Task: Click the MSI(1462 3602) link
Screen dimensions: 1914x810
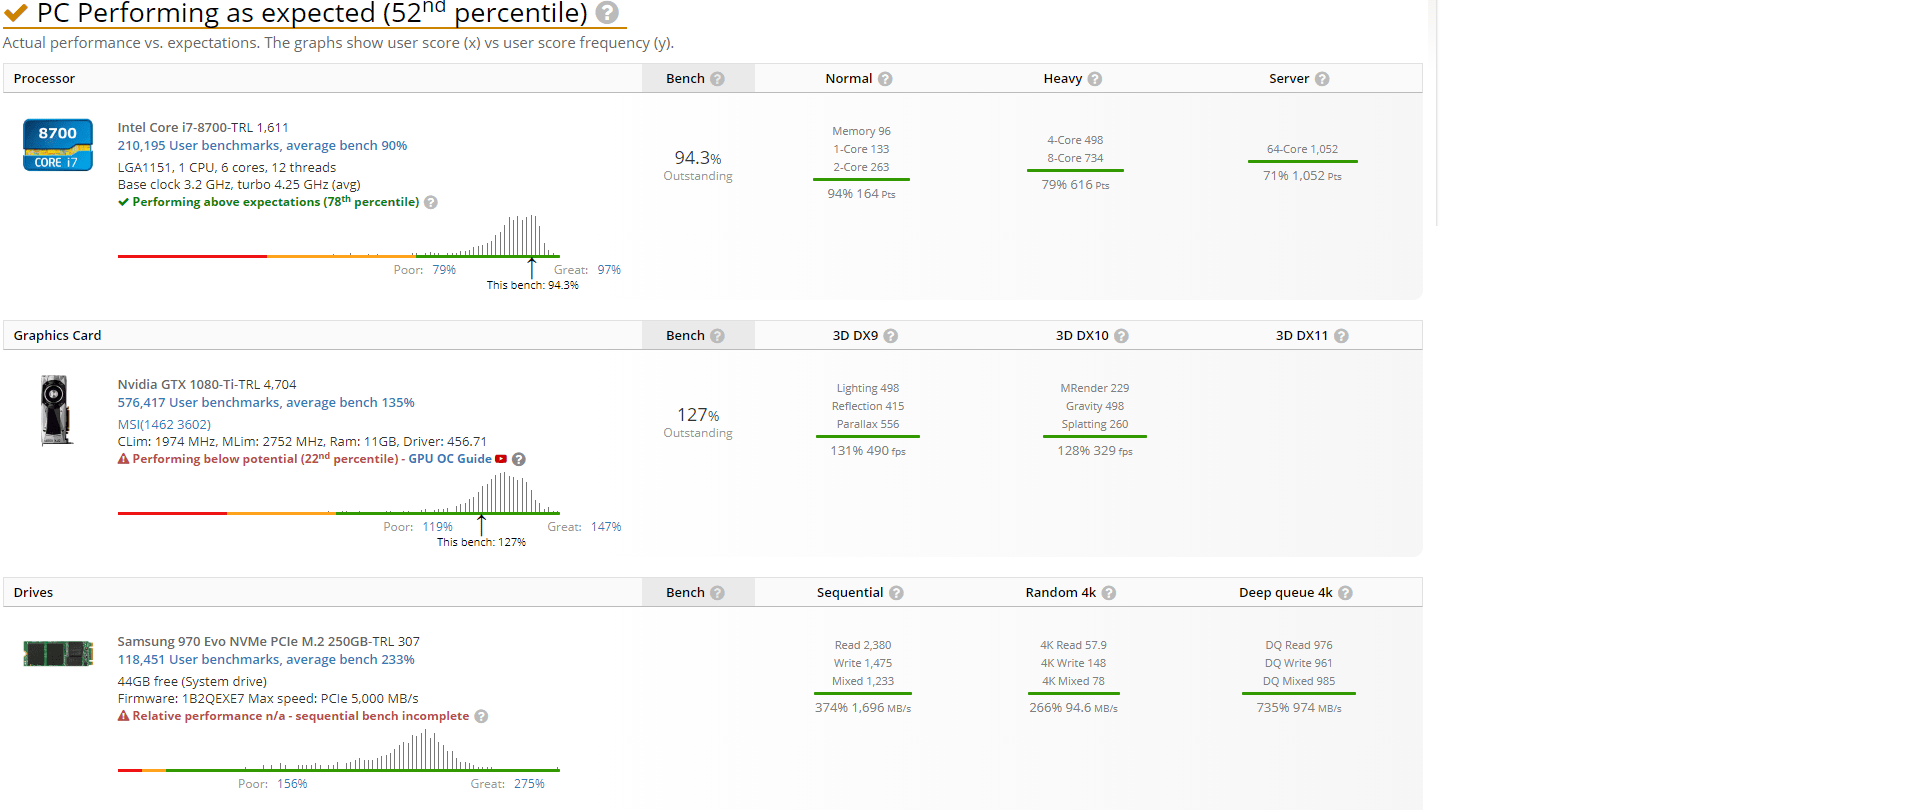Action: 164,425
